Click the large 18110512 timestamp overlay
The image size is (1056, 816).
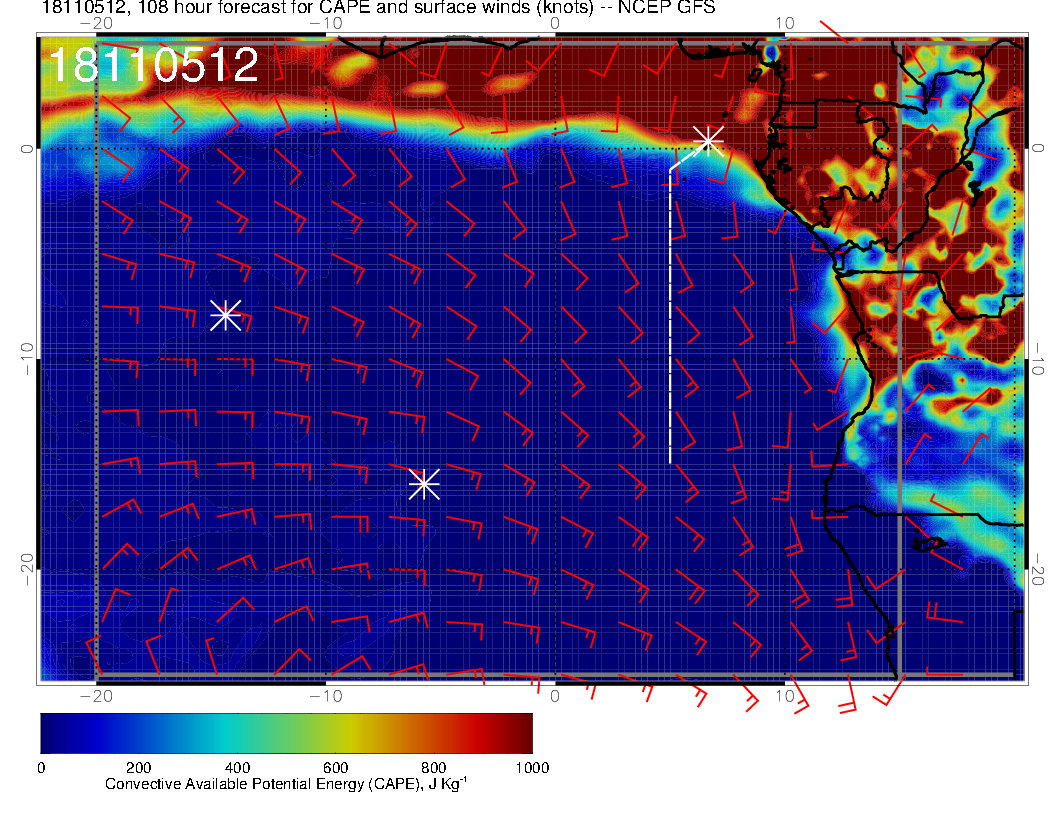(x=153, y=65)
